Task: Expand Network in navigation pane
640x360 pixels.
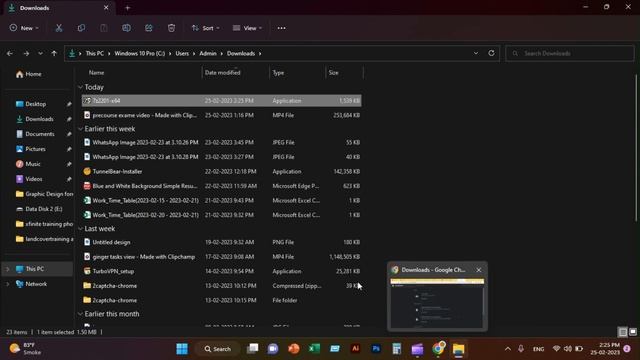Action: (7, 284)
